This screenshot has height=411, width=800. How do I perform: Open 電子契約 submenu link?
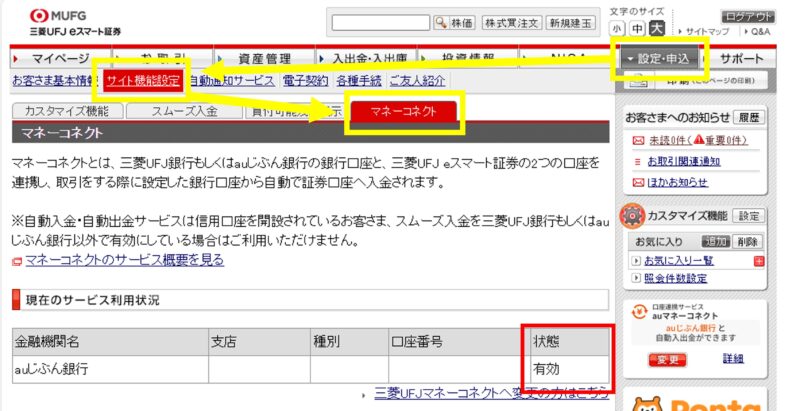(306, 81)
